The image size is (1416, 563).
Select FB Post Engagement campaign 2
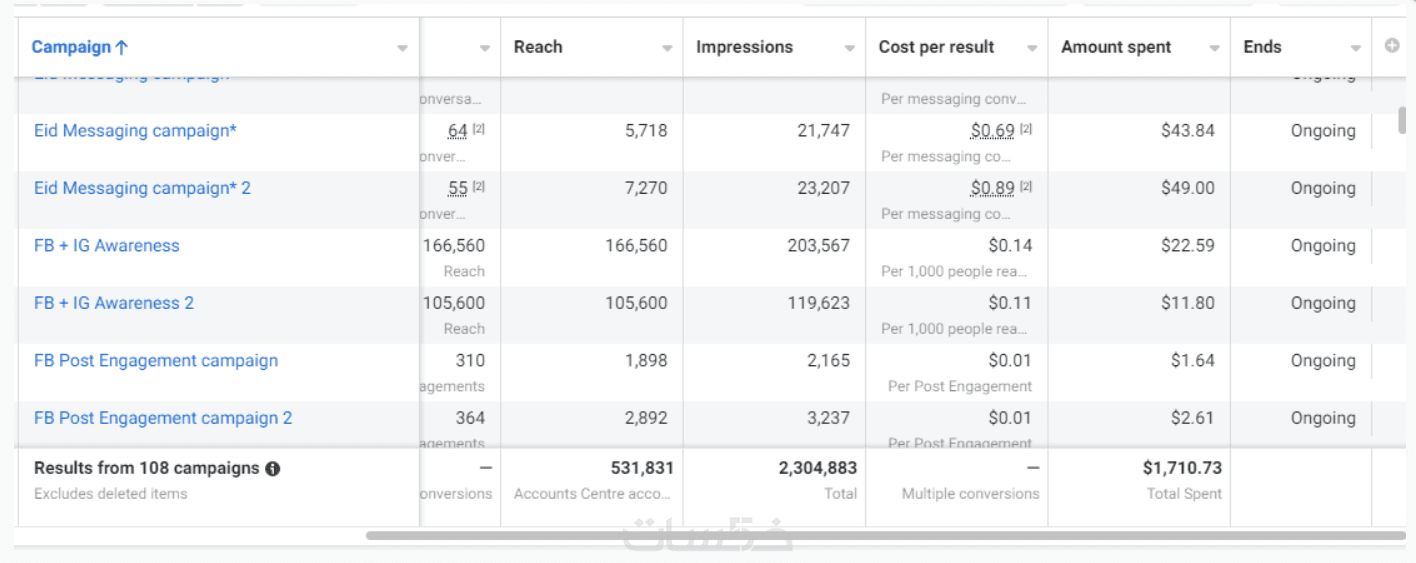163,418
